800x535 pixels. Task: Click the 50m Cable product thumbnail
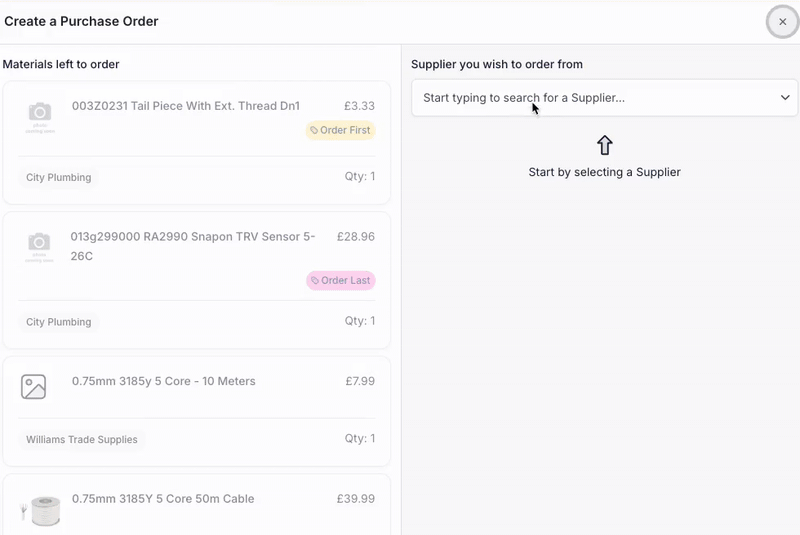40,510
